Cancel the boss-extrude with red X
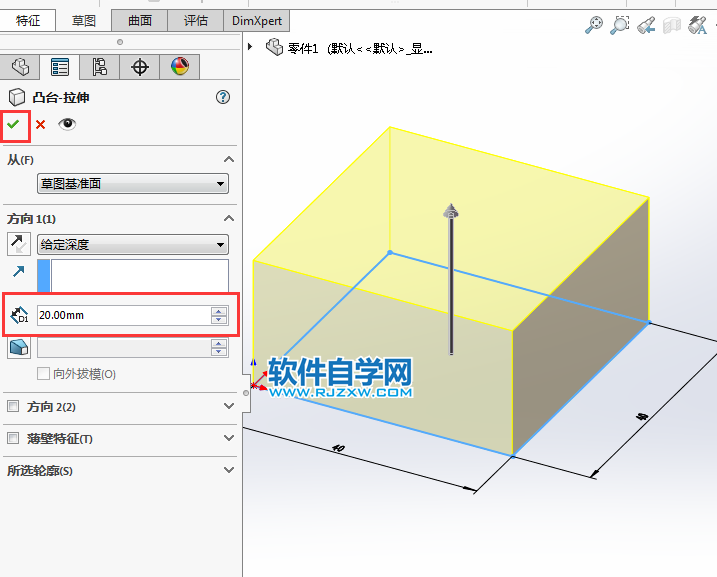Screen dimensions: 717x577 pos(40,124)
